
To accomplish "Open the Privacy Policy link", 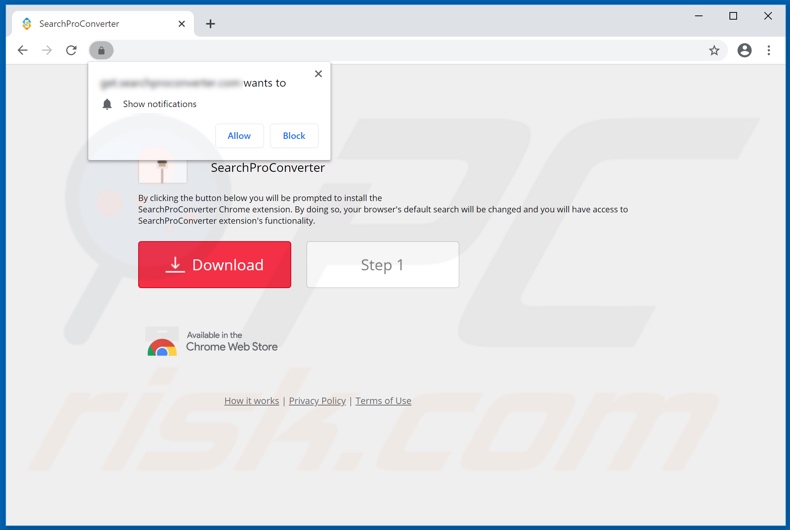I will [317, 401].
